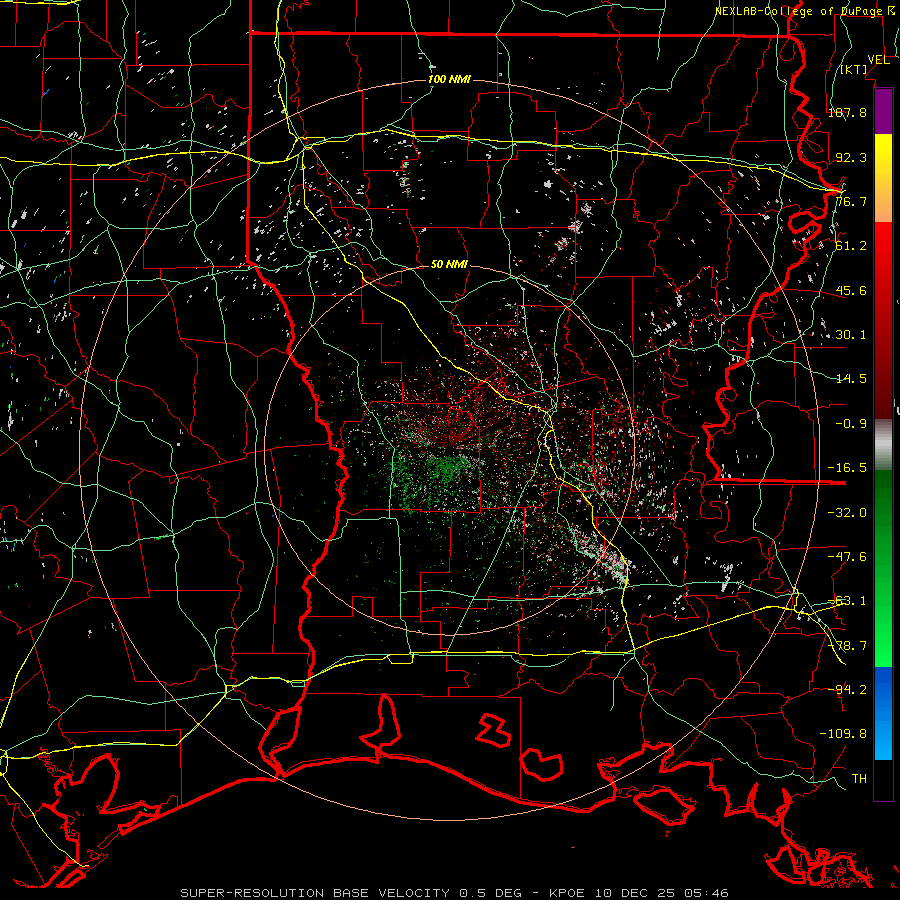Viewport: 900px width, 900px height.
Task: Click the purple segment of the velocity color bar
Action: point(883,112)
